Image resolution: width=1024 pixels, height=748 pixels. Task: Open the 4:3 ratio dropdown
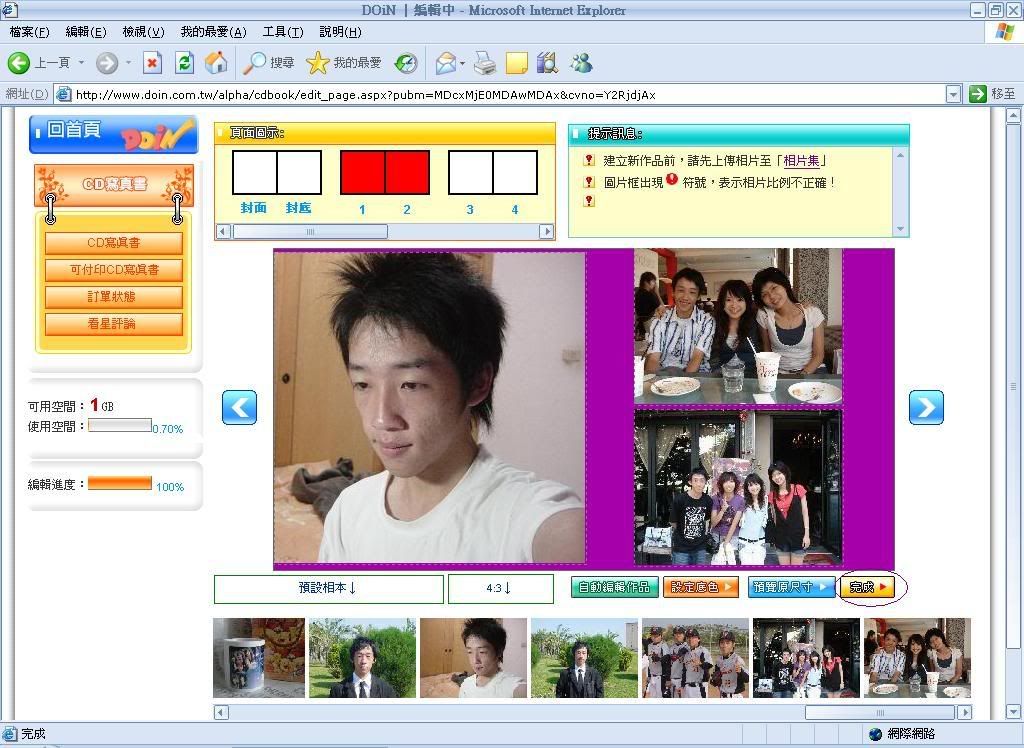pos(500,588)
